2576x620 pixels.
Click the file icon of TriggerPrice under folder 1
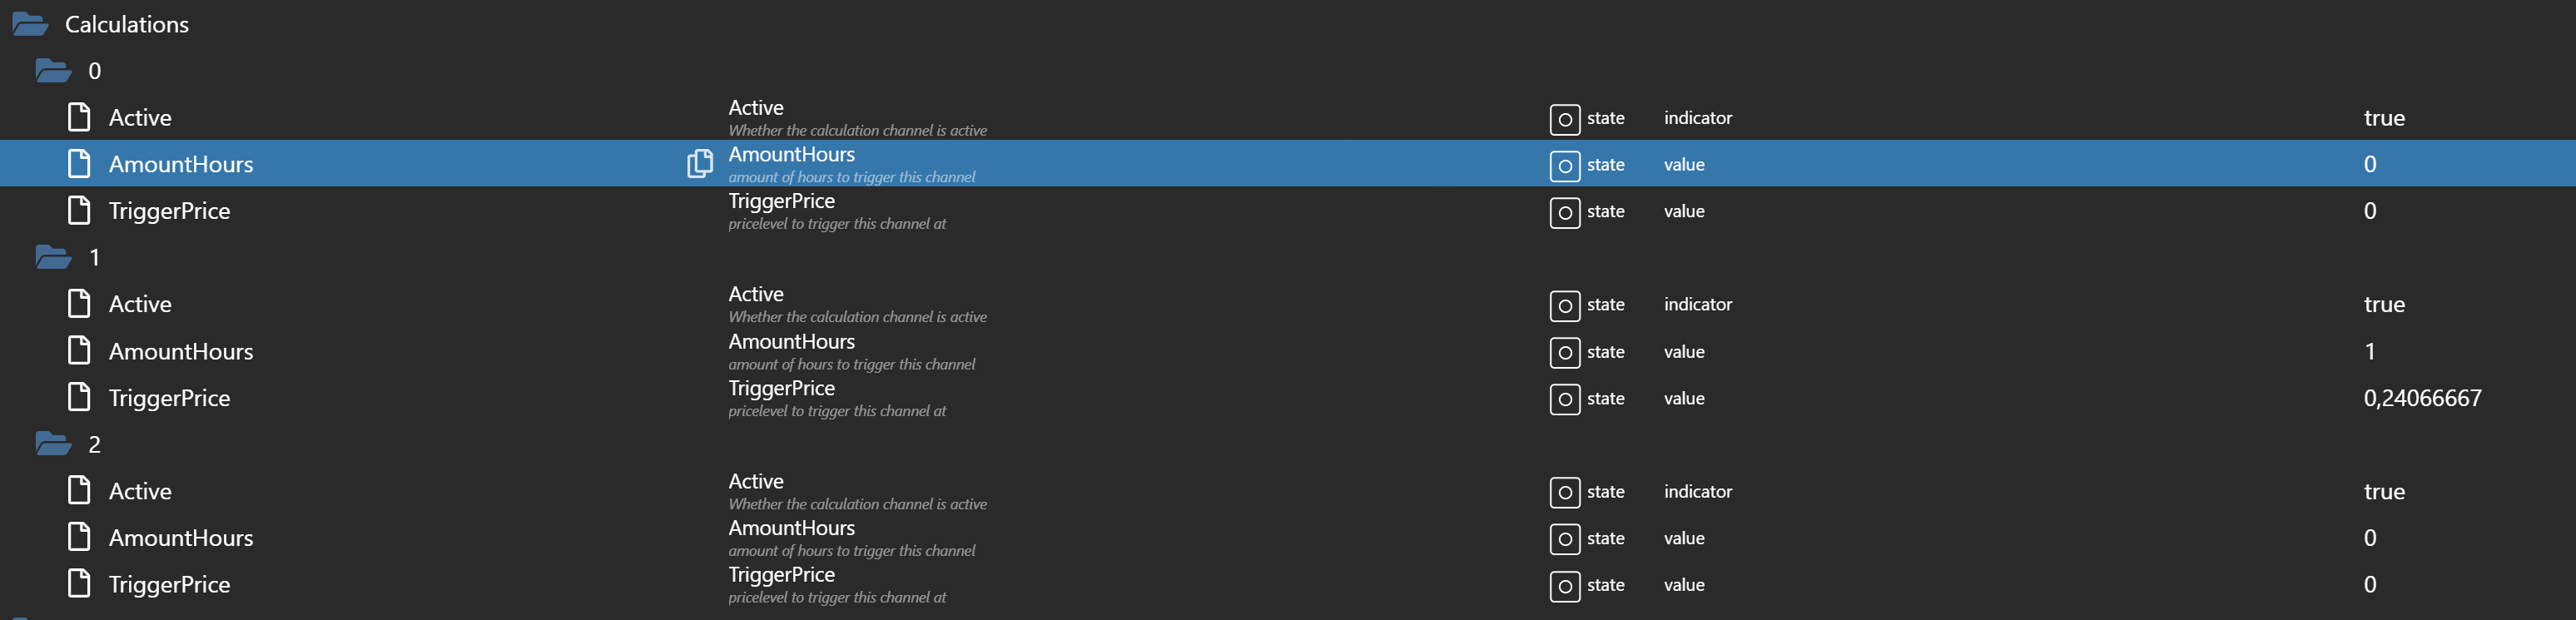[79, 398]
